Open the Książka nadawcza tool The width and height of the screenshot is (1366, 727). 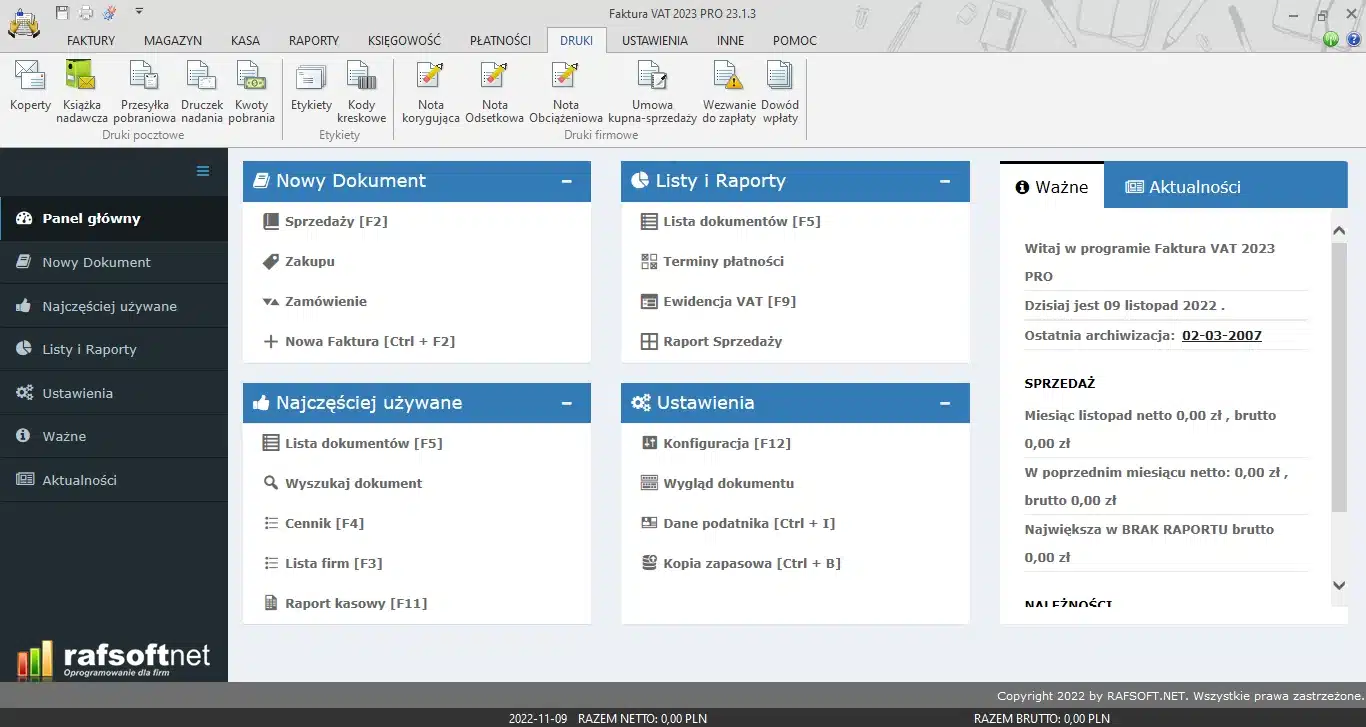pyautogui.click(x=81, y=90)
